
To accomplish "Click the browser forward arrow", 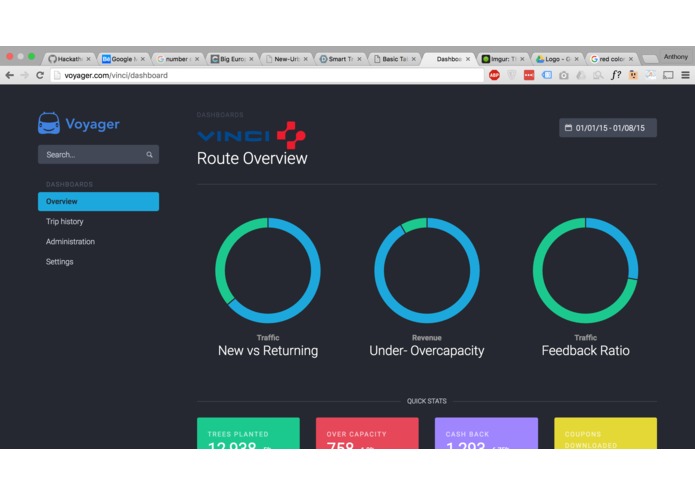I will click(x=25, y=75).
